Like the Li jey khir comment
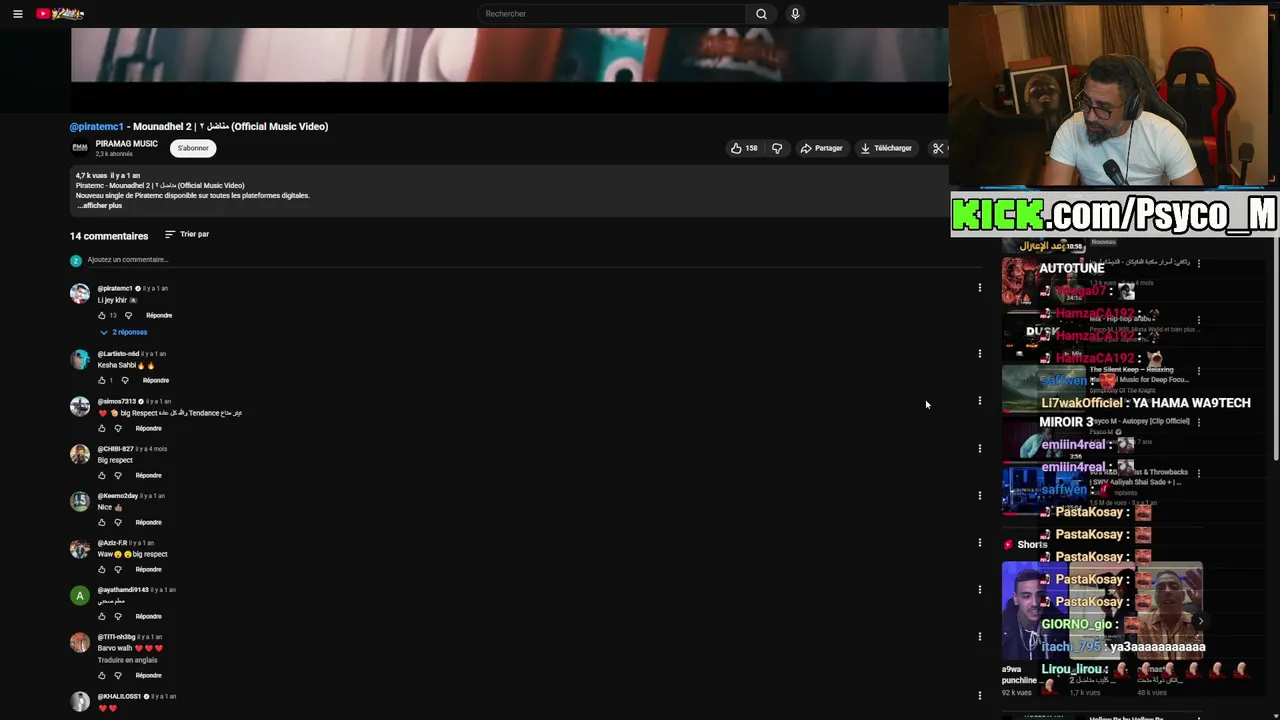Viewport: 1280px width, 720px height. 101,315
